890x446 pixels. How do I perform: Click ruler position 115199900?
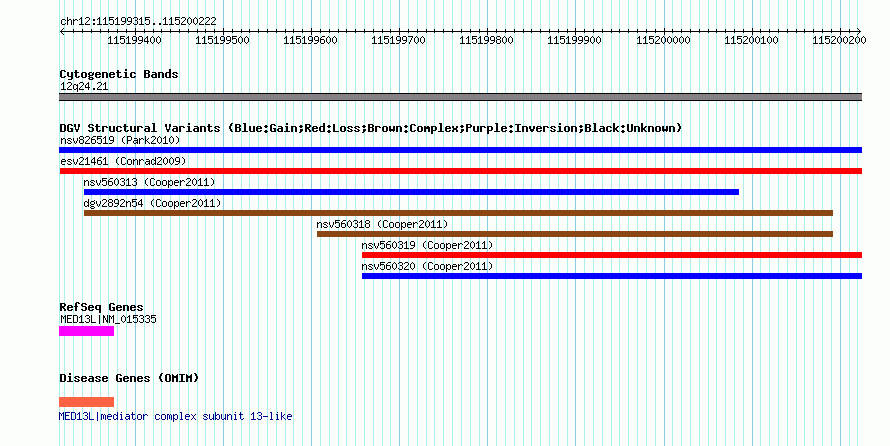click(x=574, y=40)
